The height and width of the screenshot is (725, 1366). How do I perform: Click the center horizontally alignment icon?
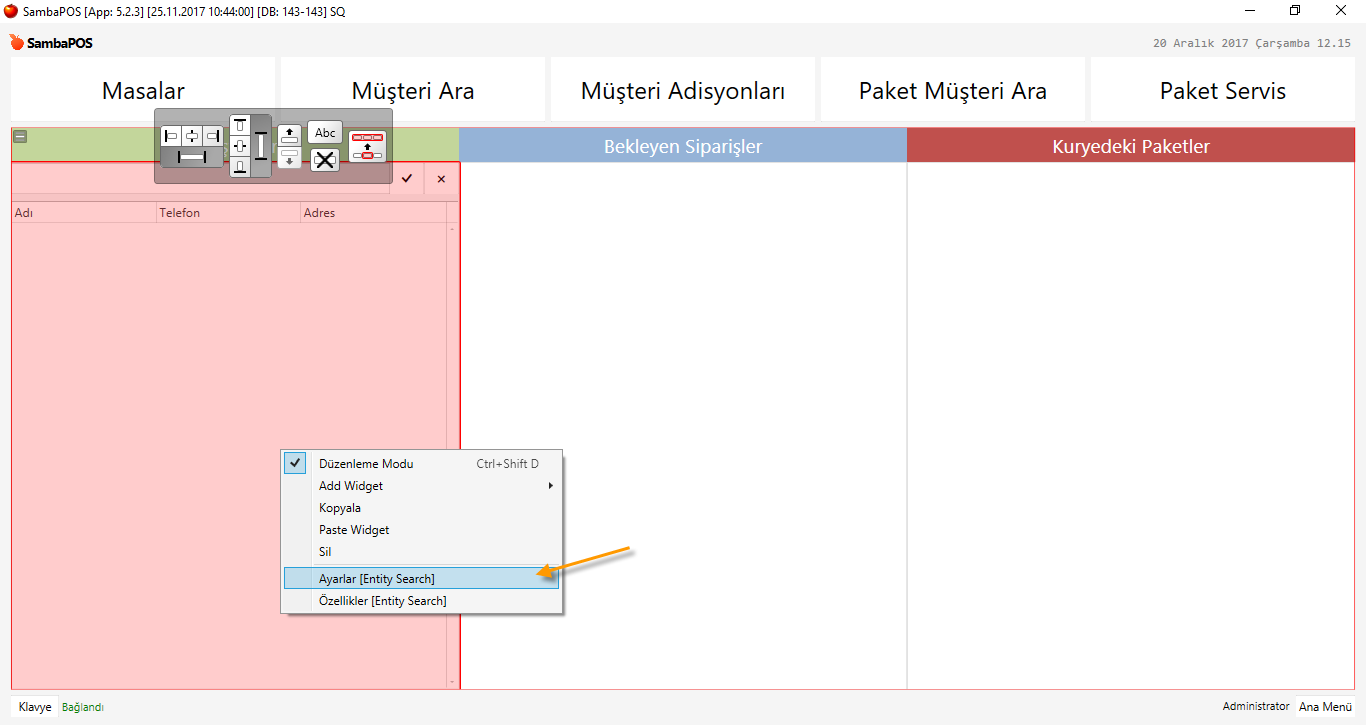point(192,135)
